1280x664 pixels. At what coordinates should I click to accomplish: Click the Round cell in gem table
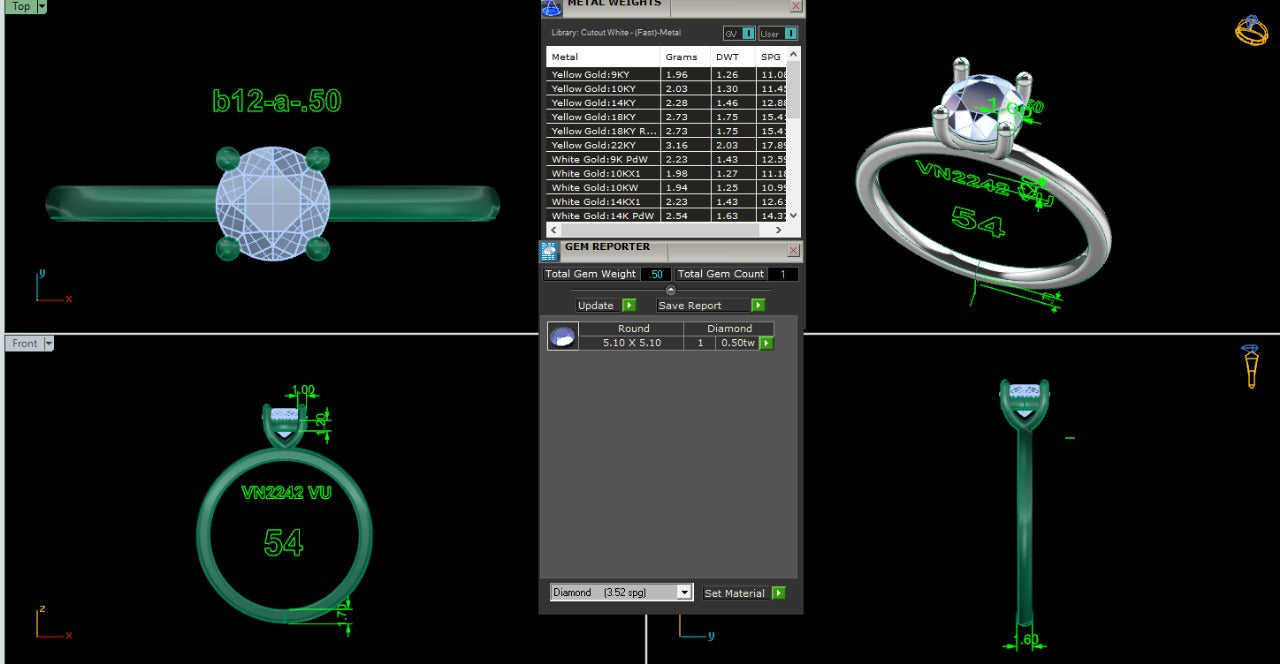(632, 328)
